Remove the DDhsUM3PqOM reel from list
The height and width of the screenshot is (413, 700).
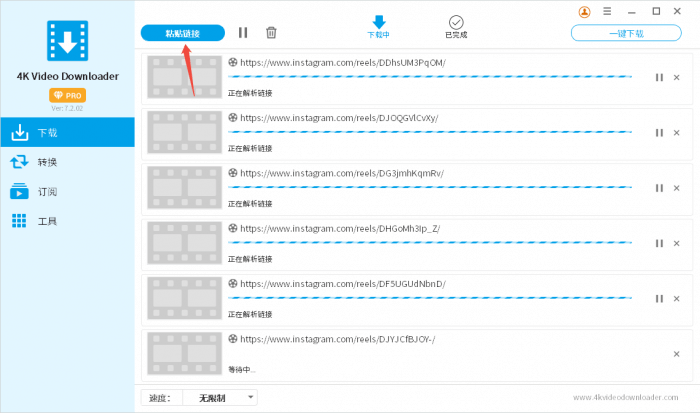pos(677,78)
